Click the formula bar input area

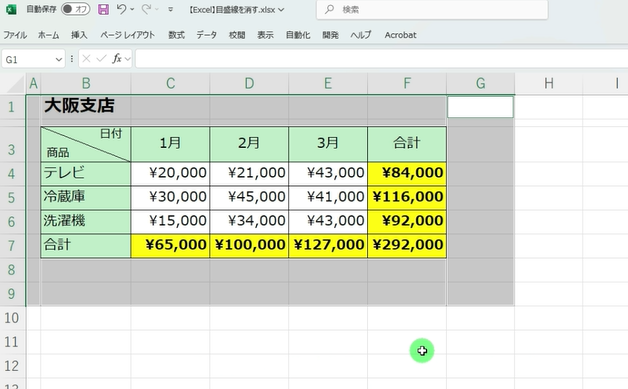tap(381, 59)
